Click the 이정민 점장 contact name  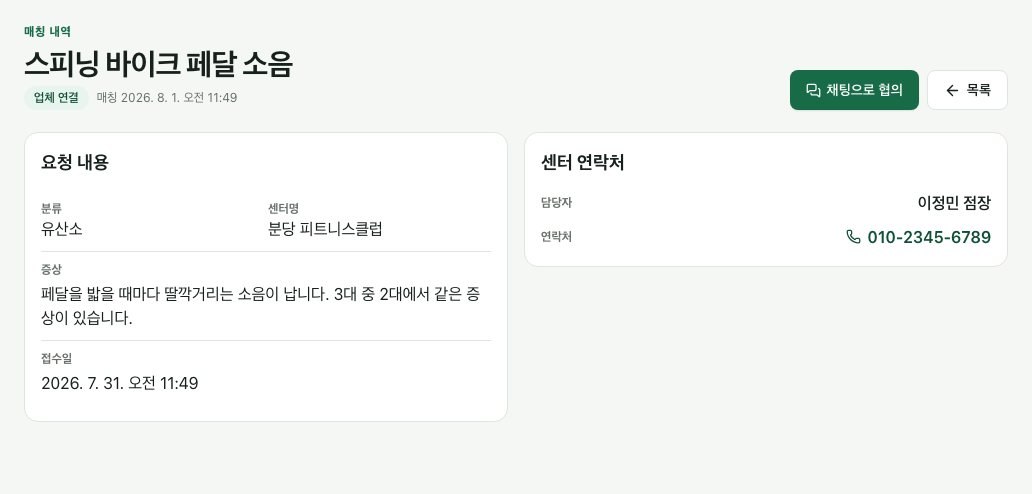(954, 203)
